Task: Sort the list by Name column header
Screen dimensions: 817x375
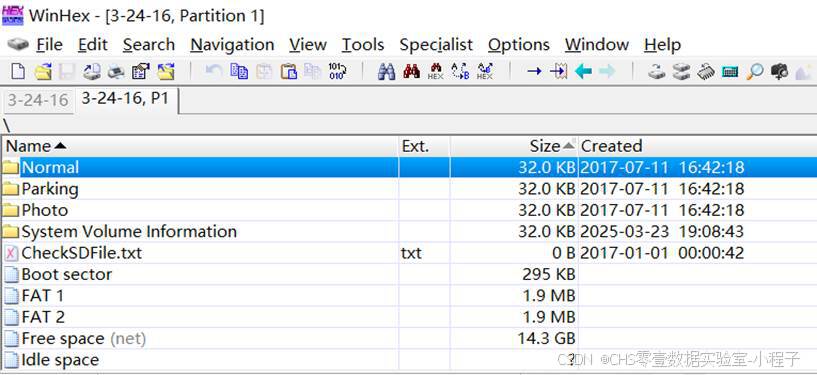Action: coord(200,146)
